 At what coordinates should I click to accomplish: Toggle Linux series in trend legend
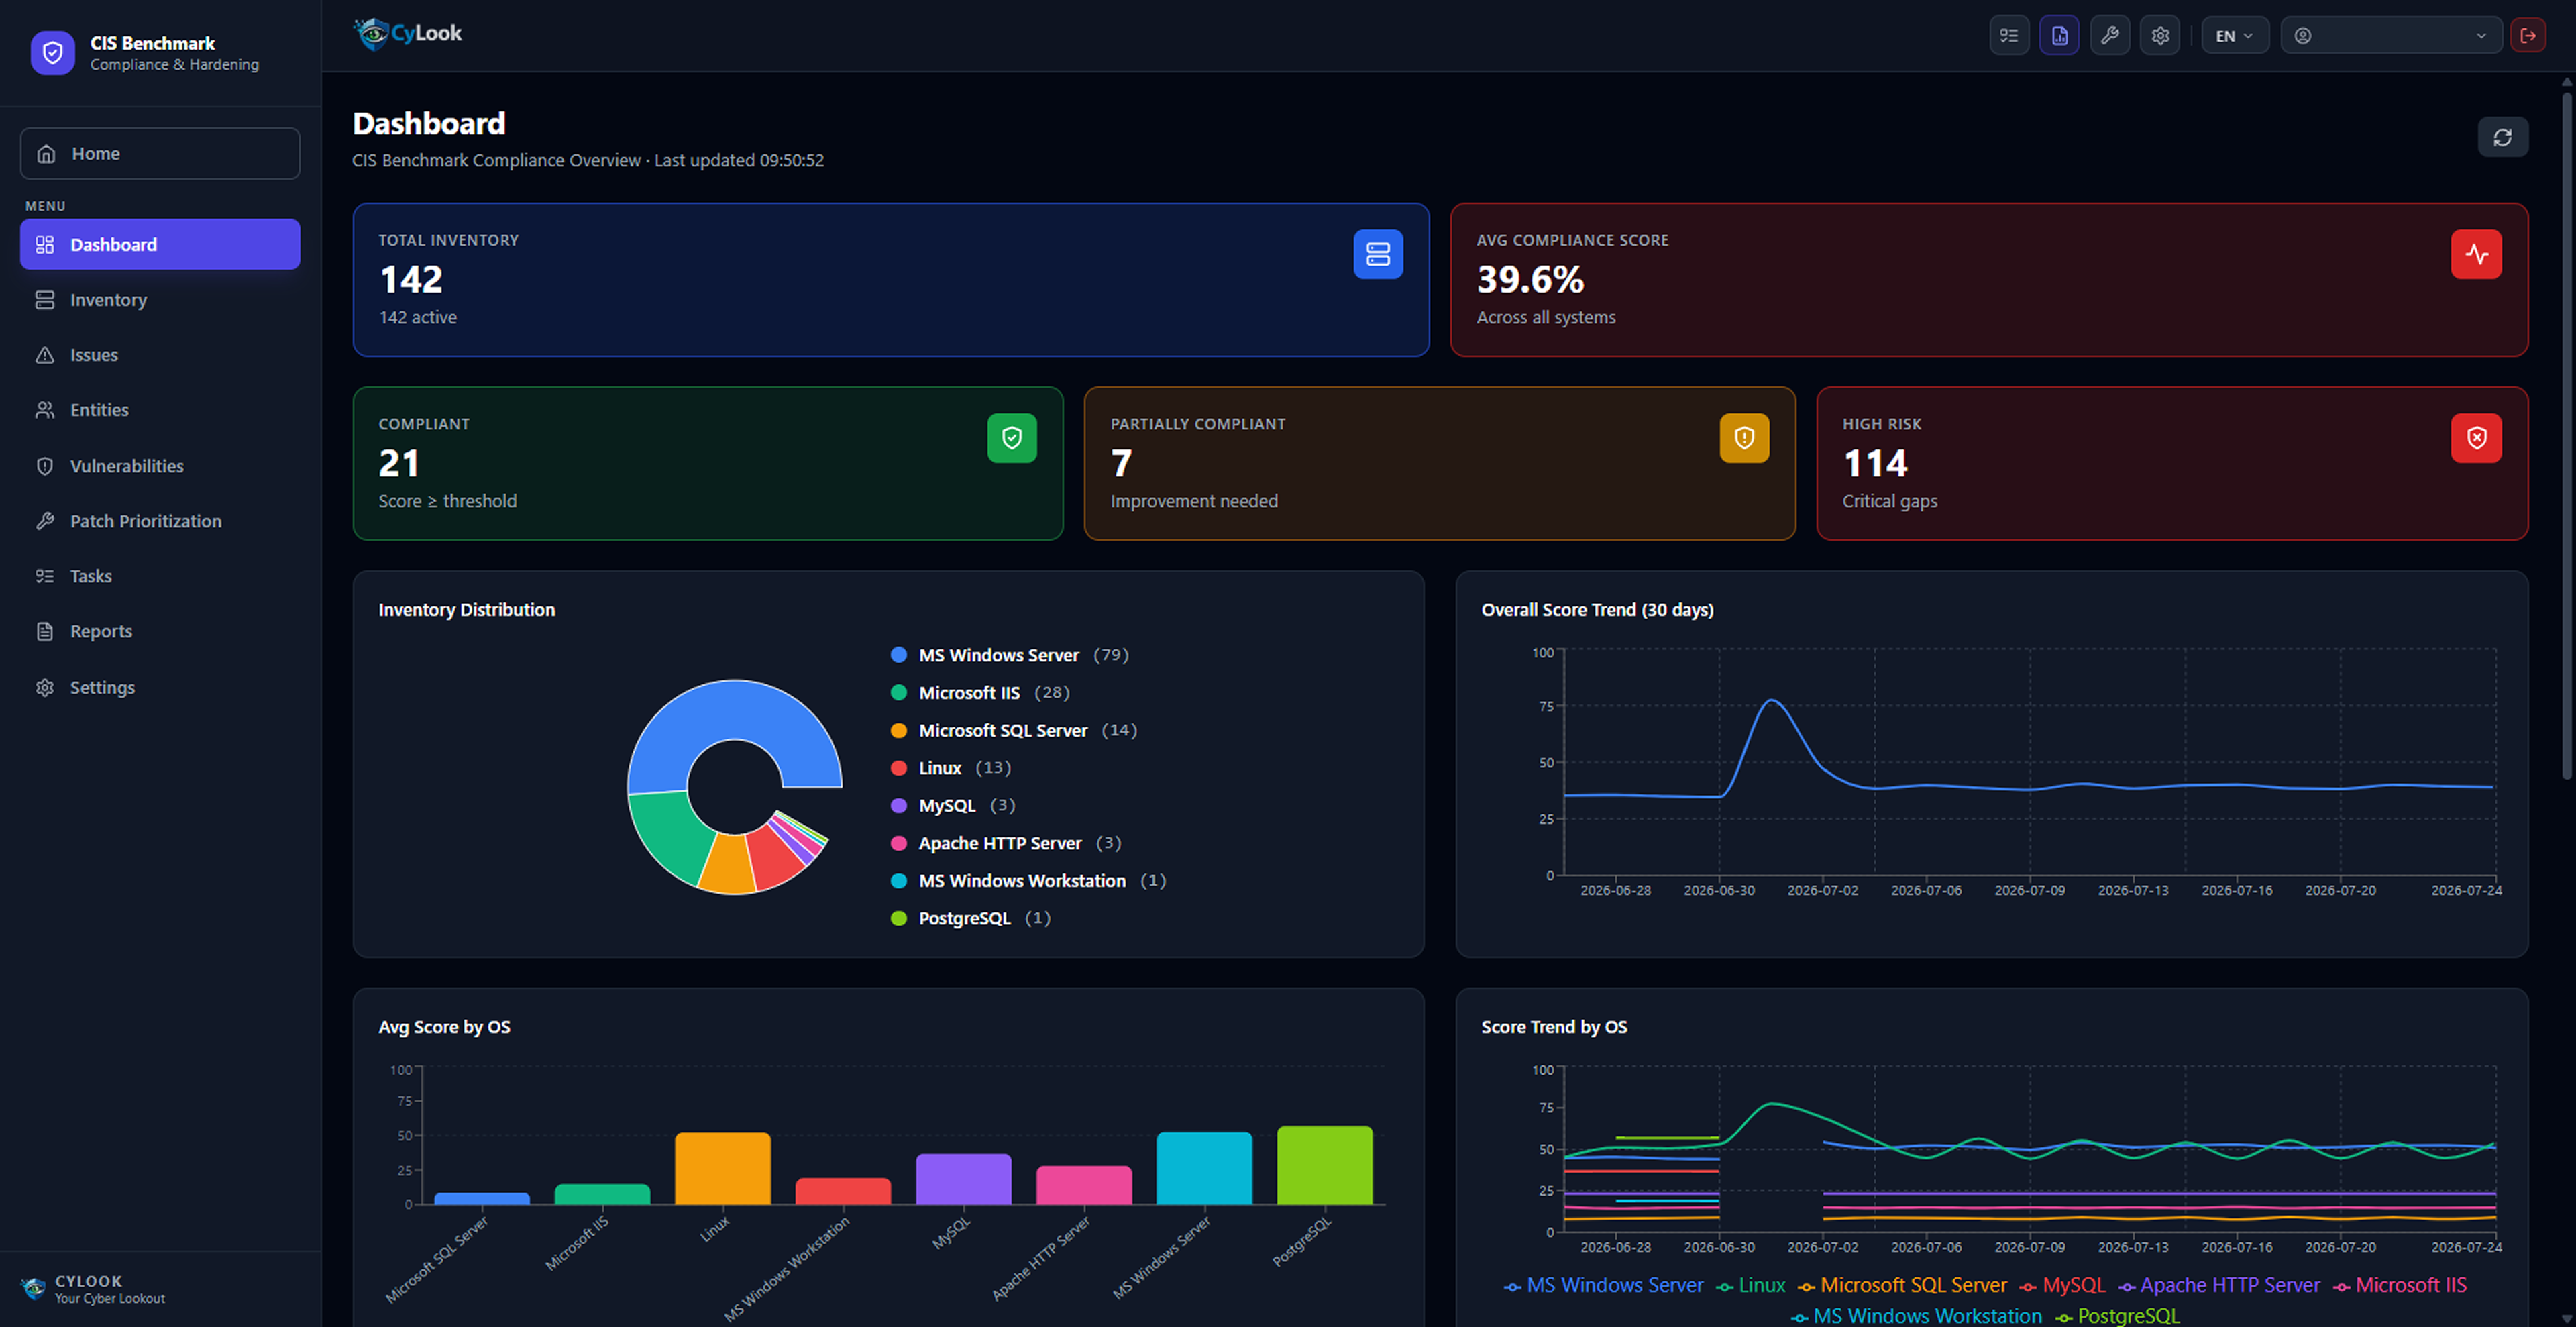(x=1751, y=1286)
